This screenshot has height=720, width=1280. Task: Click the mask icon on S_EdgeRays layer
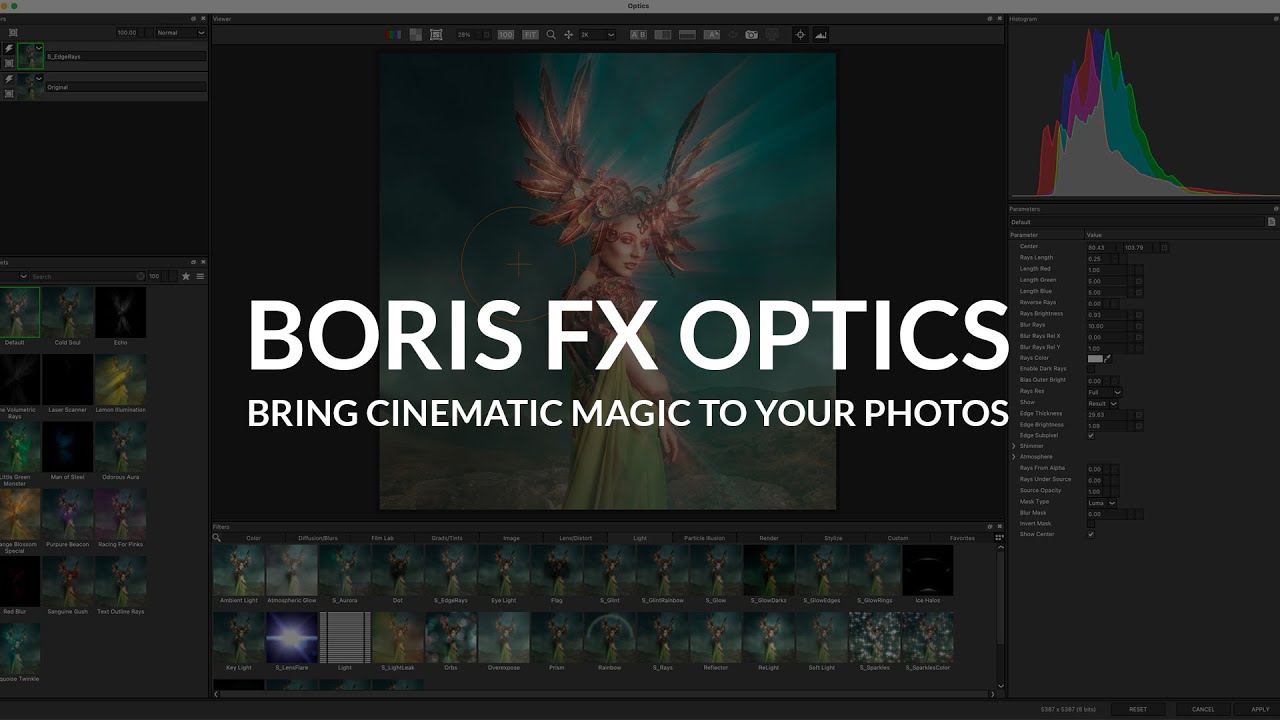tap(9, 63)
